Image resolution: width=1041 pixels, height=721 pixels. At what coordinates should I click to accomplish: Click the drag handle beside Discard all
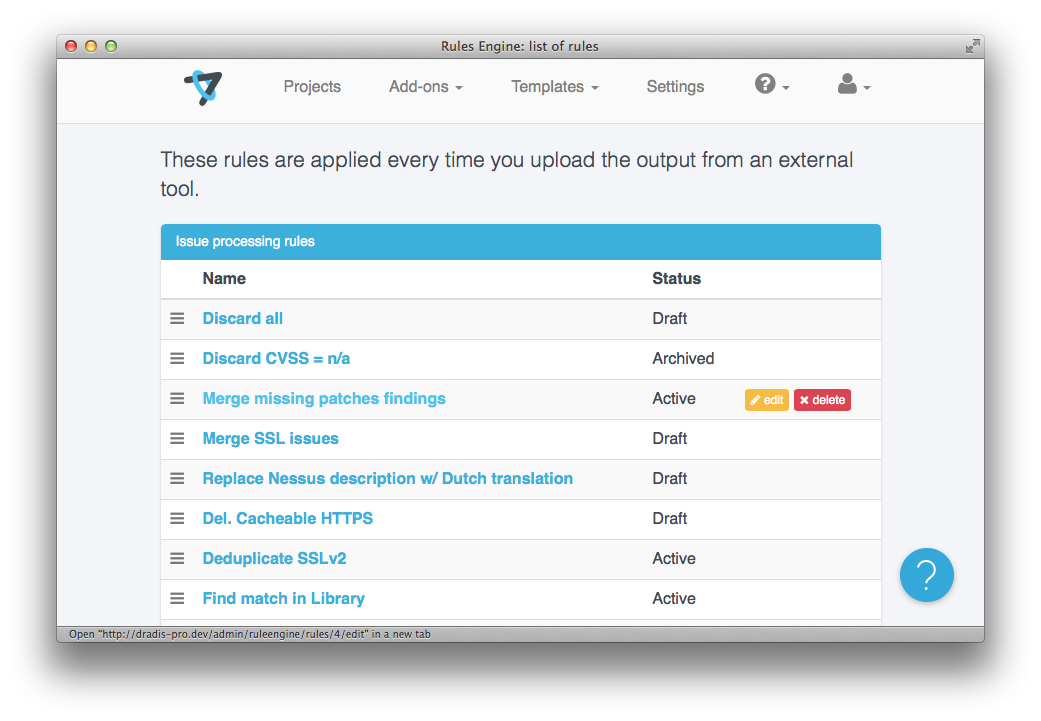point(177,318)
